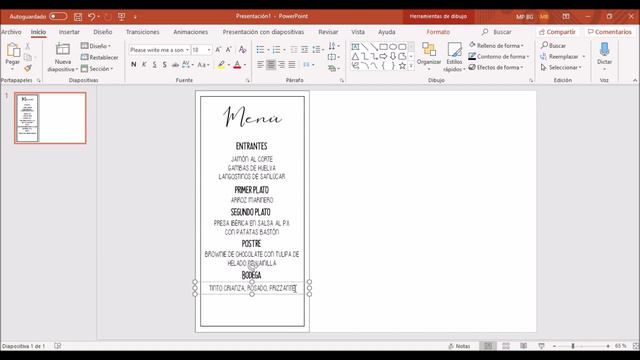This screenshot has height=360, width=640.
Task: Expand the shapes gallery more arrow
Action: point(411,66)
